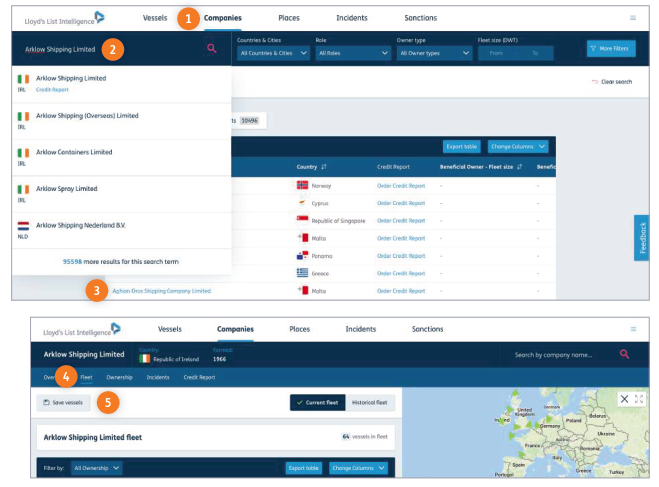
Task: Open Credit Report link under Arklow Shipping Limited
Action: 52,90
